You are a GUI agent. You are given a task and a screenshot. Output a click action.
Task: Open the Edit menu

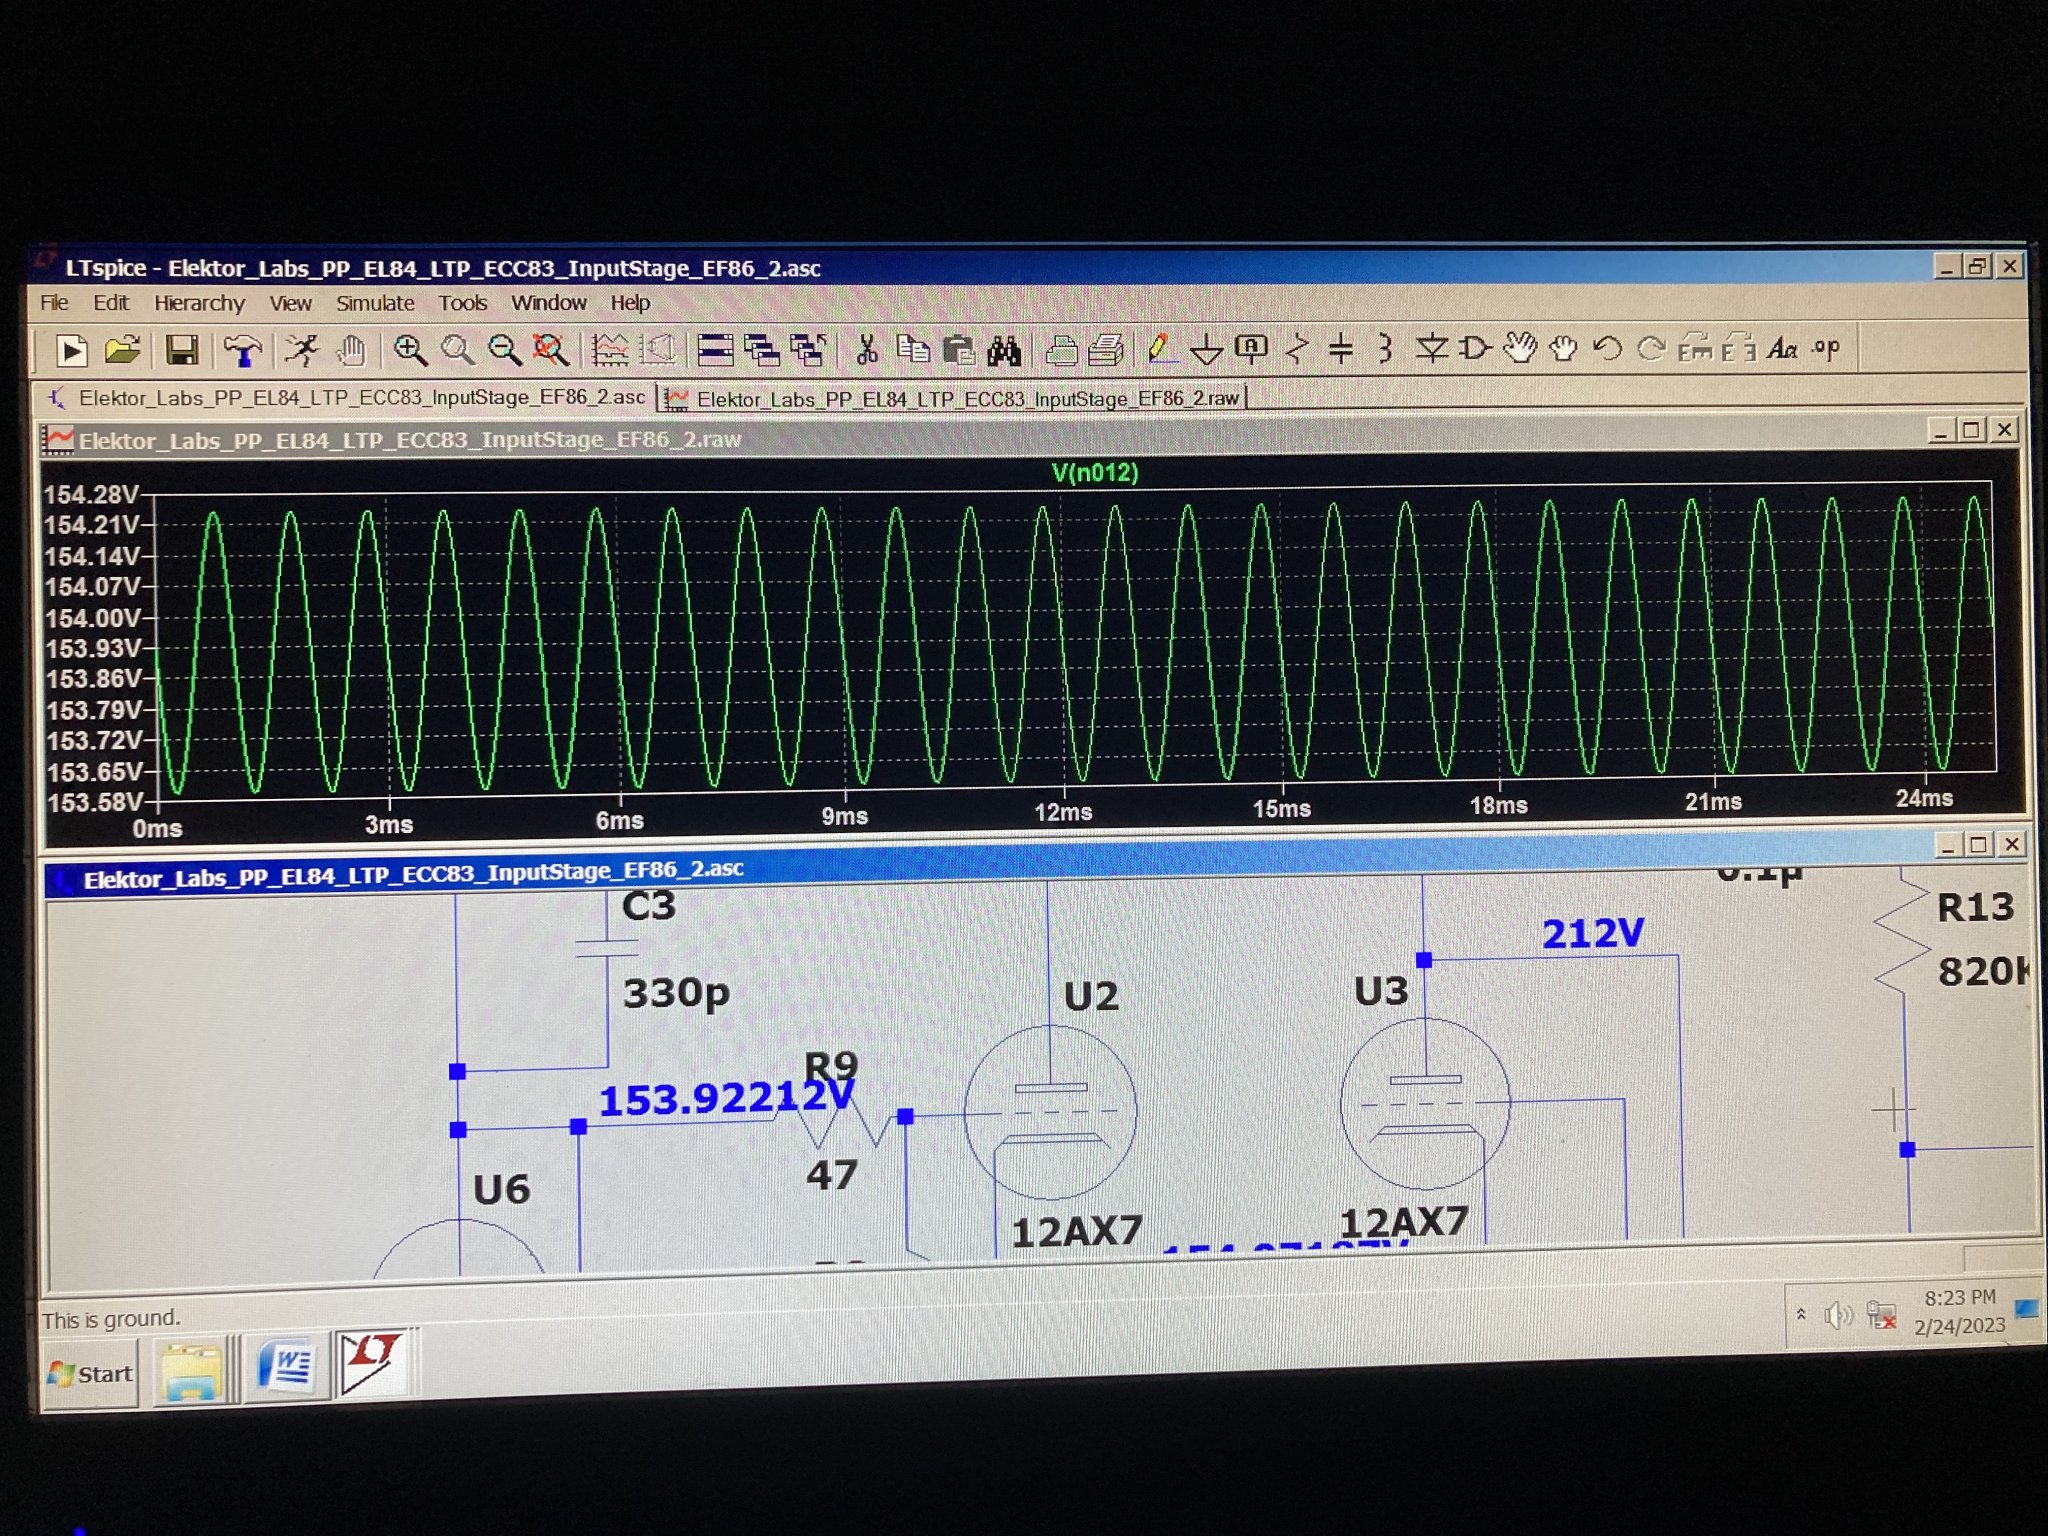(111, 302)
